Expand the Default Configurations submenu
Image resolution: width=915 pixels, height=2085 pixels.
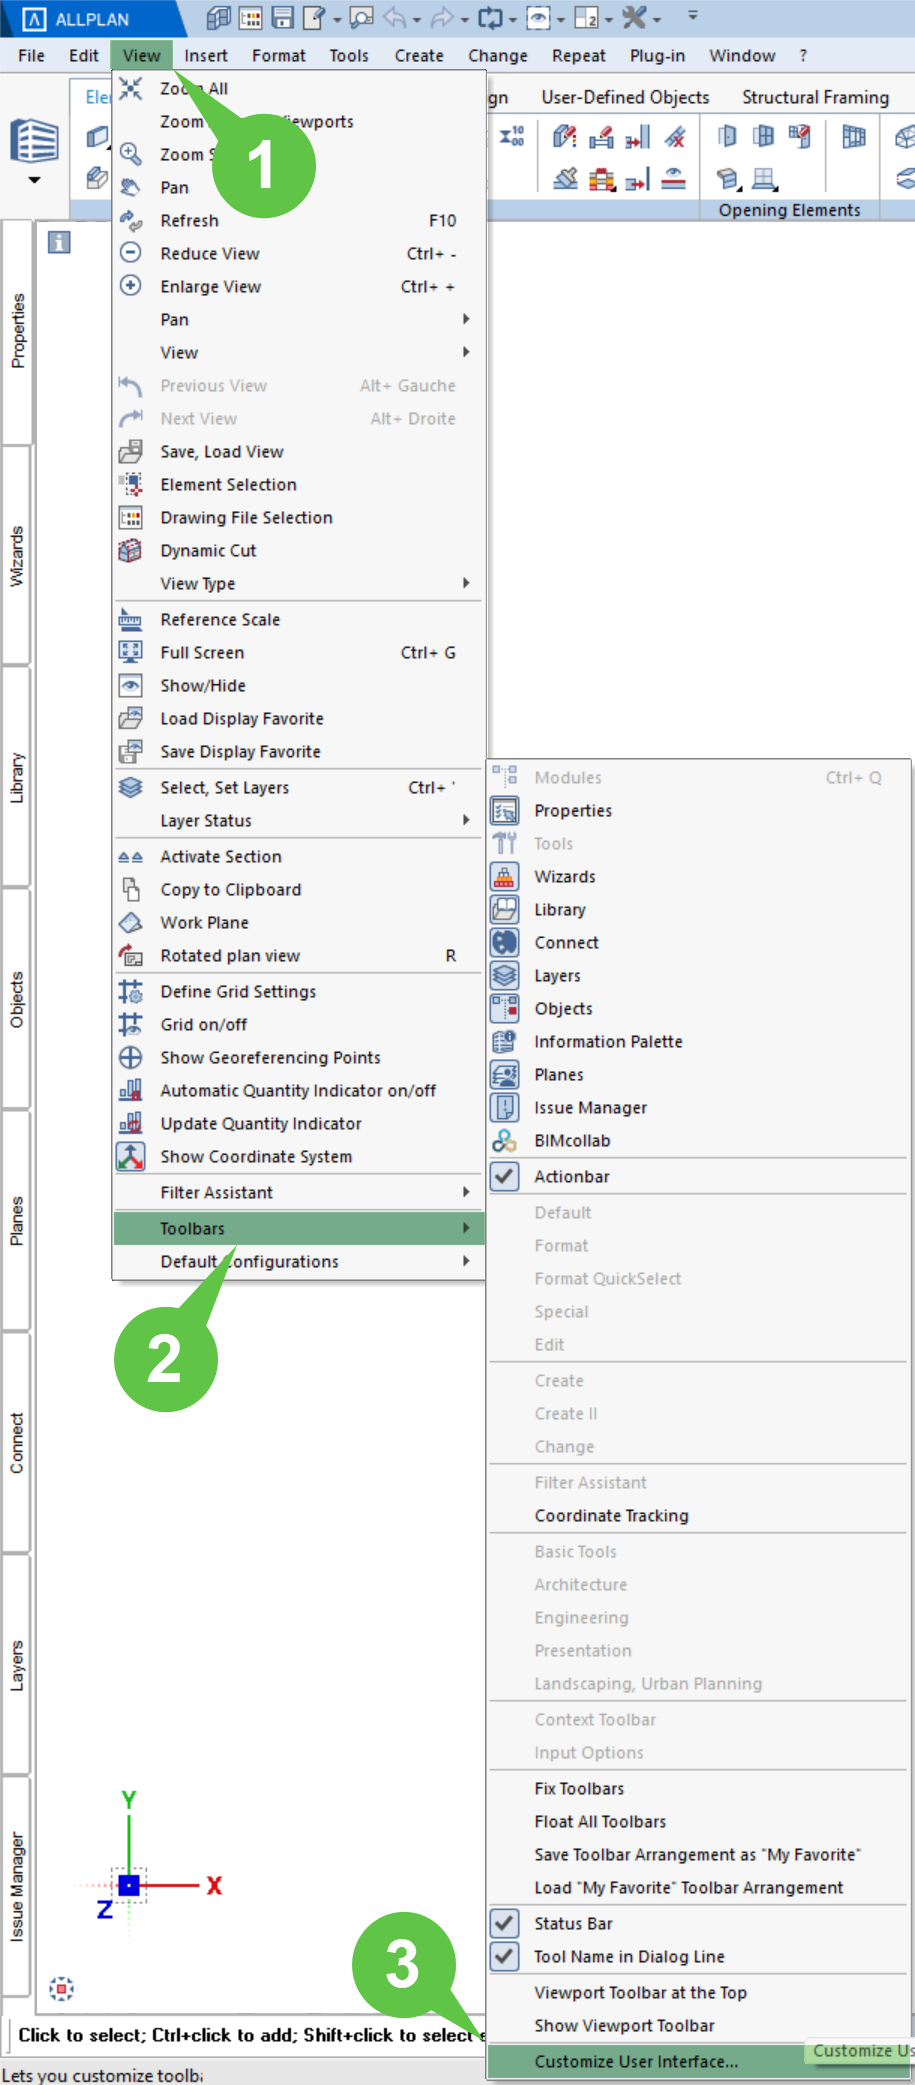pos(299,1261)
